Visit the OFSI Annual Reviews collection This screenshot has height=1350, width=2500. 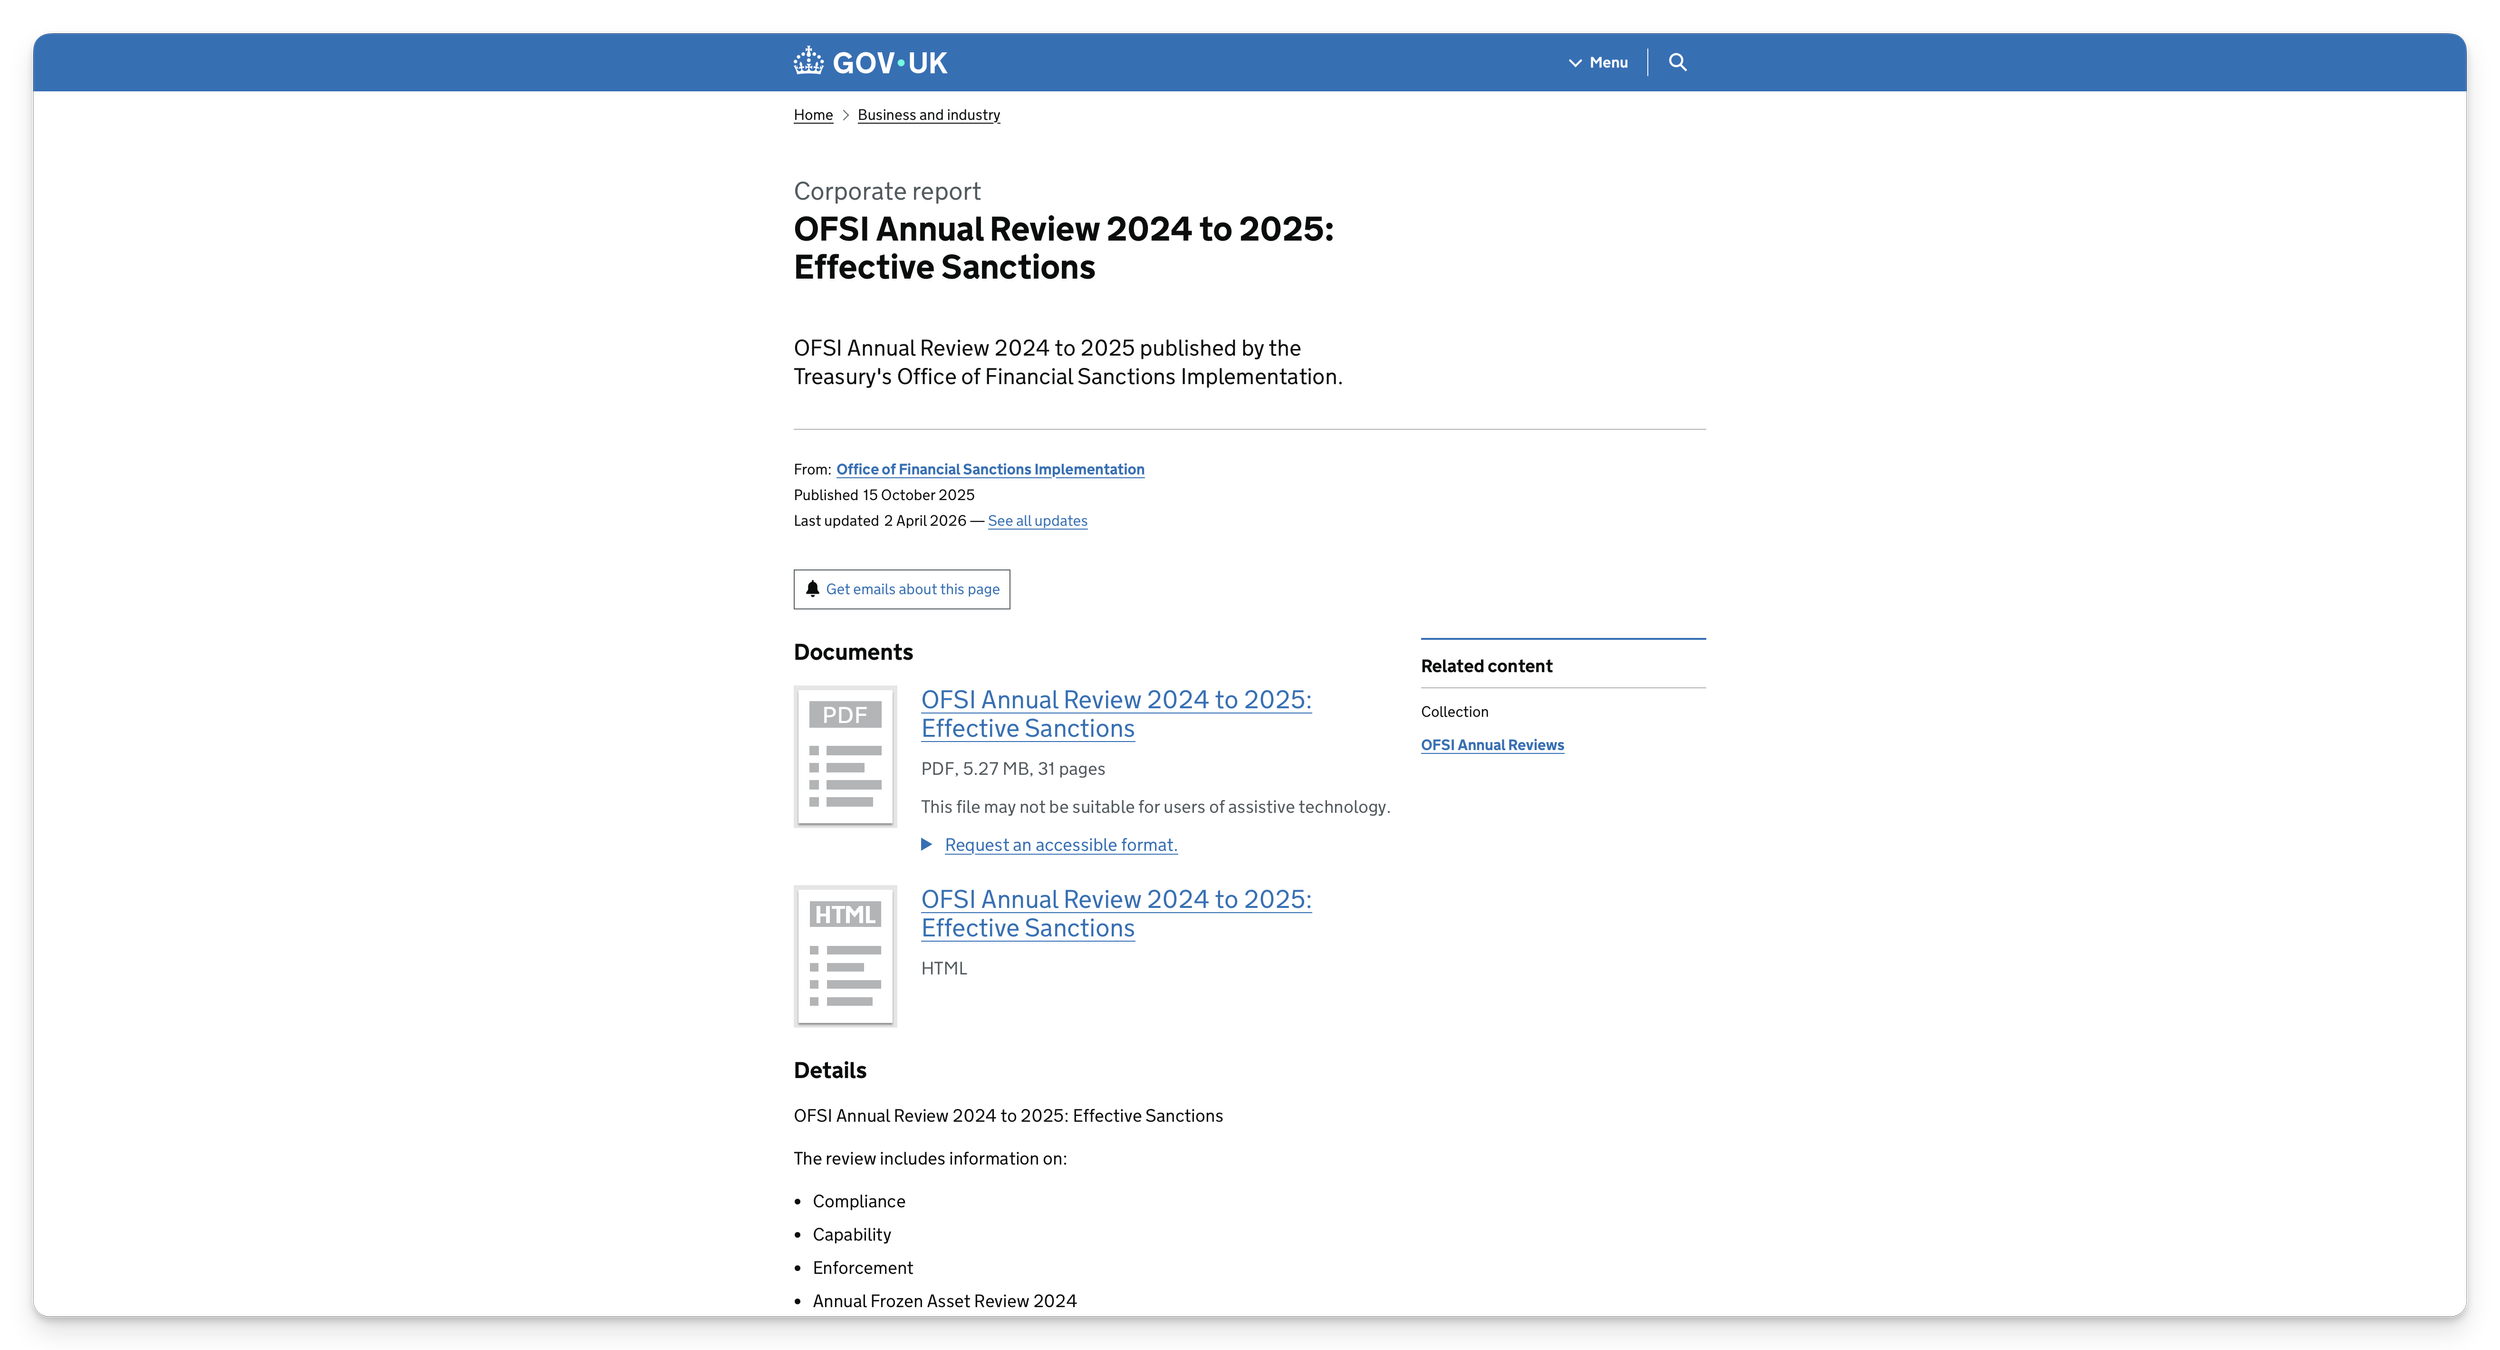click(1491, 744)
